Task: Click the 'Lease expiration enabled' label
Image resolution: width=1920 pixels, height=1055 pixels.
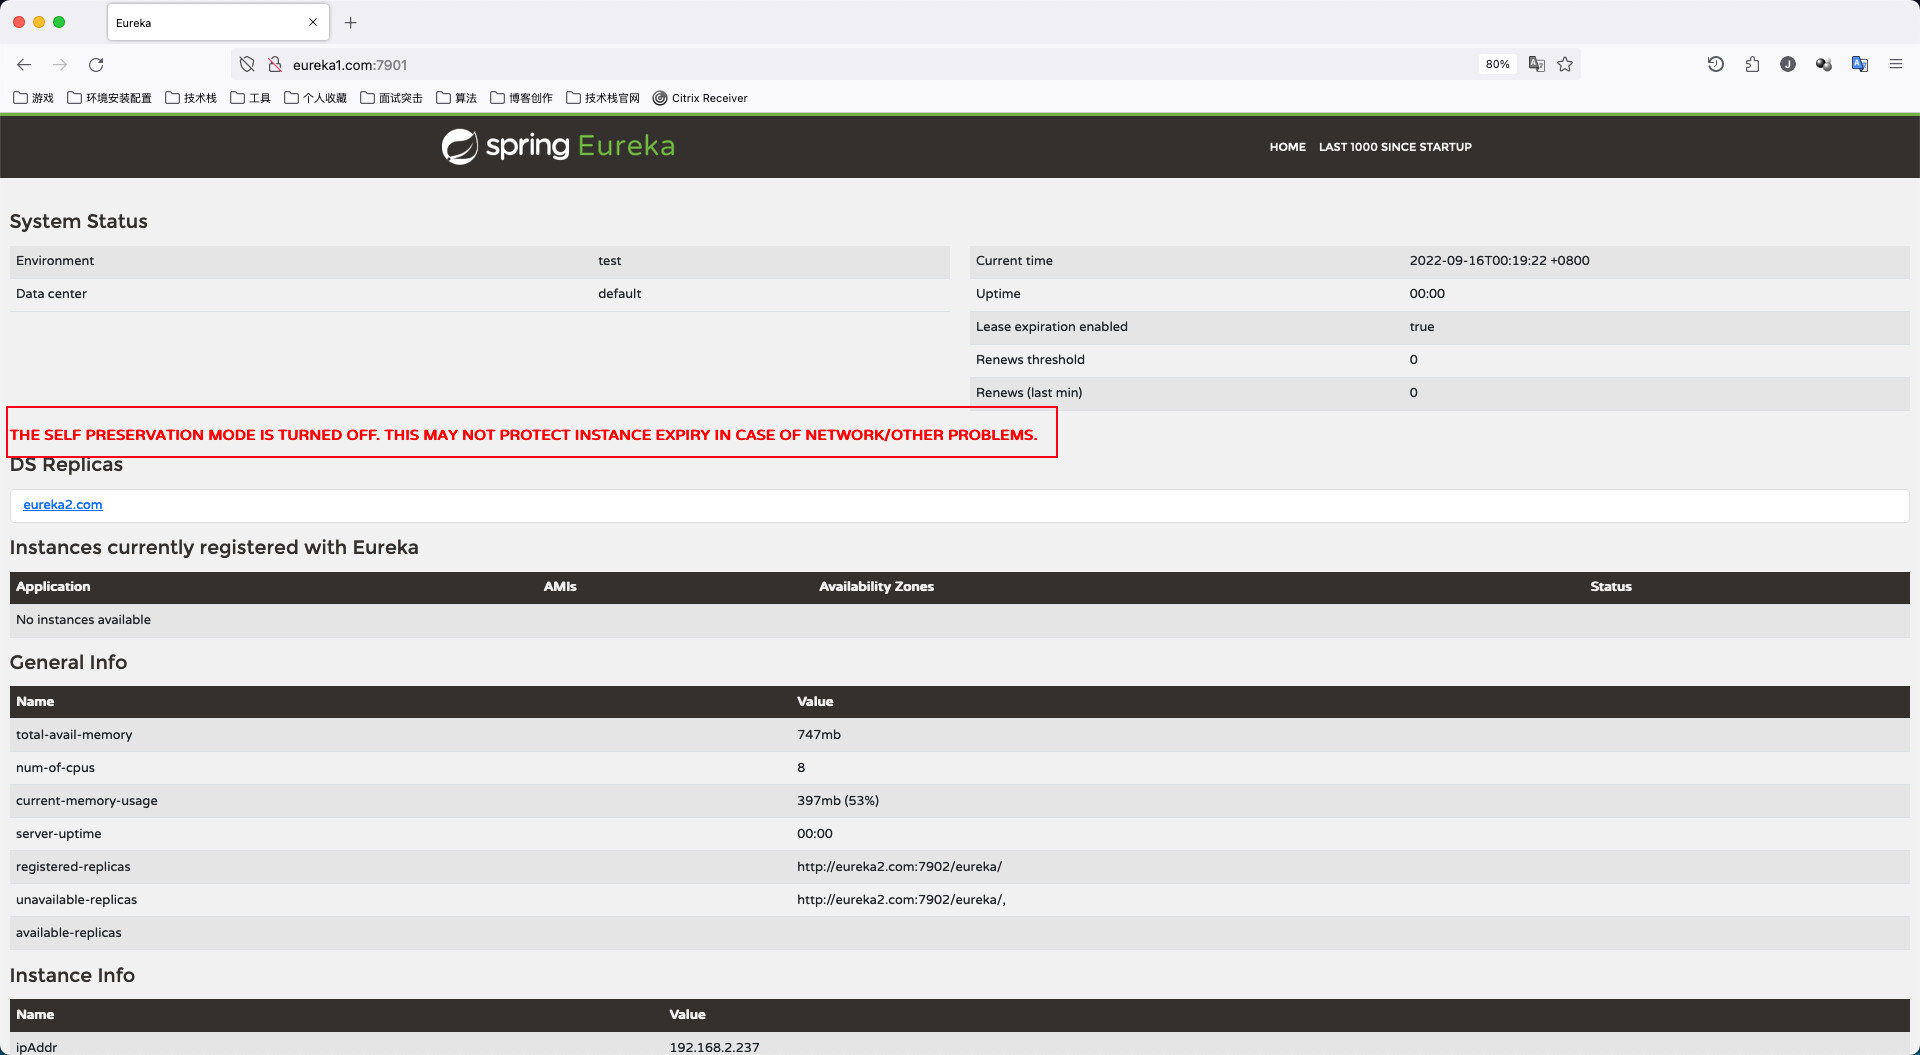Action: tap(1051, 327)
